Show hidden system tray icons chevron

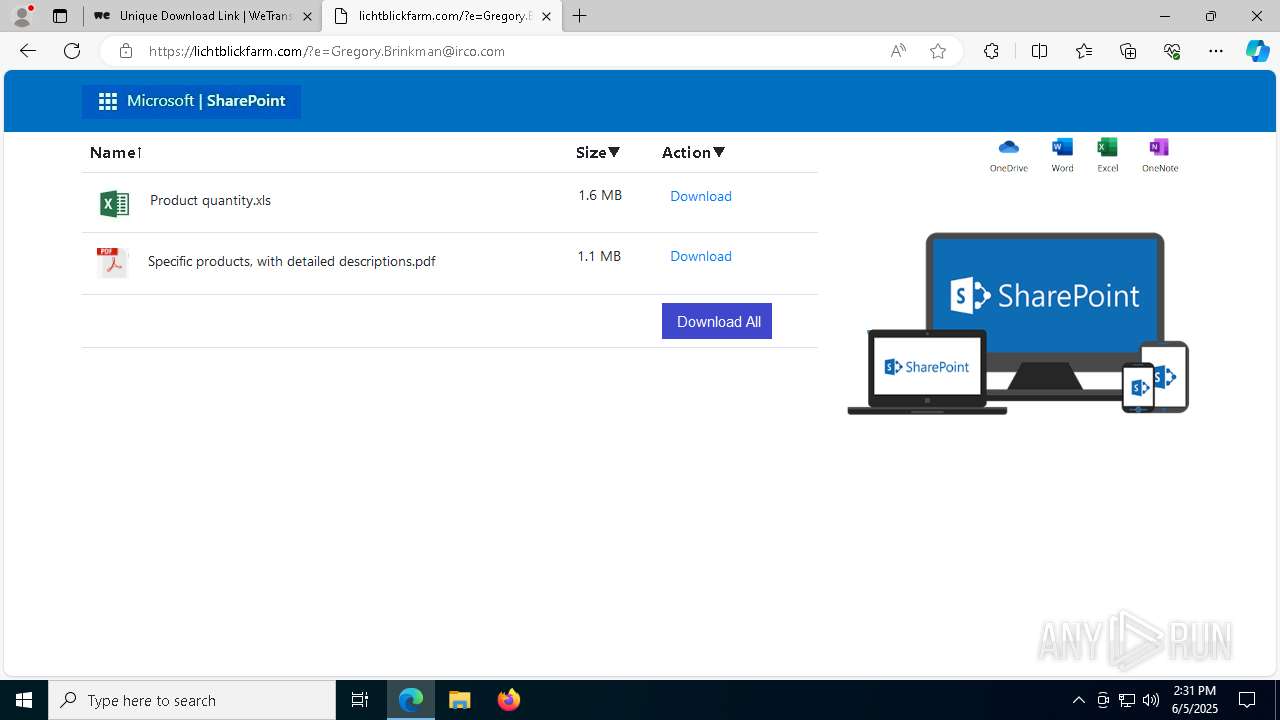coord(1078,700)
